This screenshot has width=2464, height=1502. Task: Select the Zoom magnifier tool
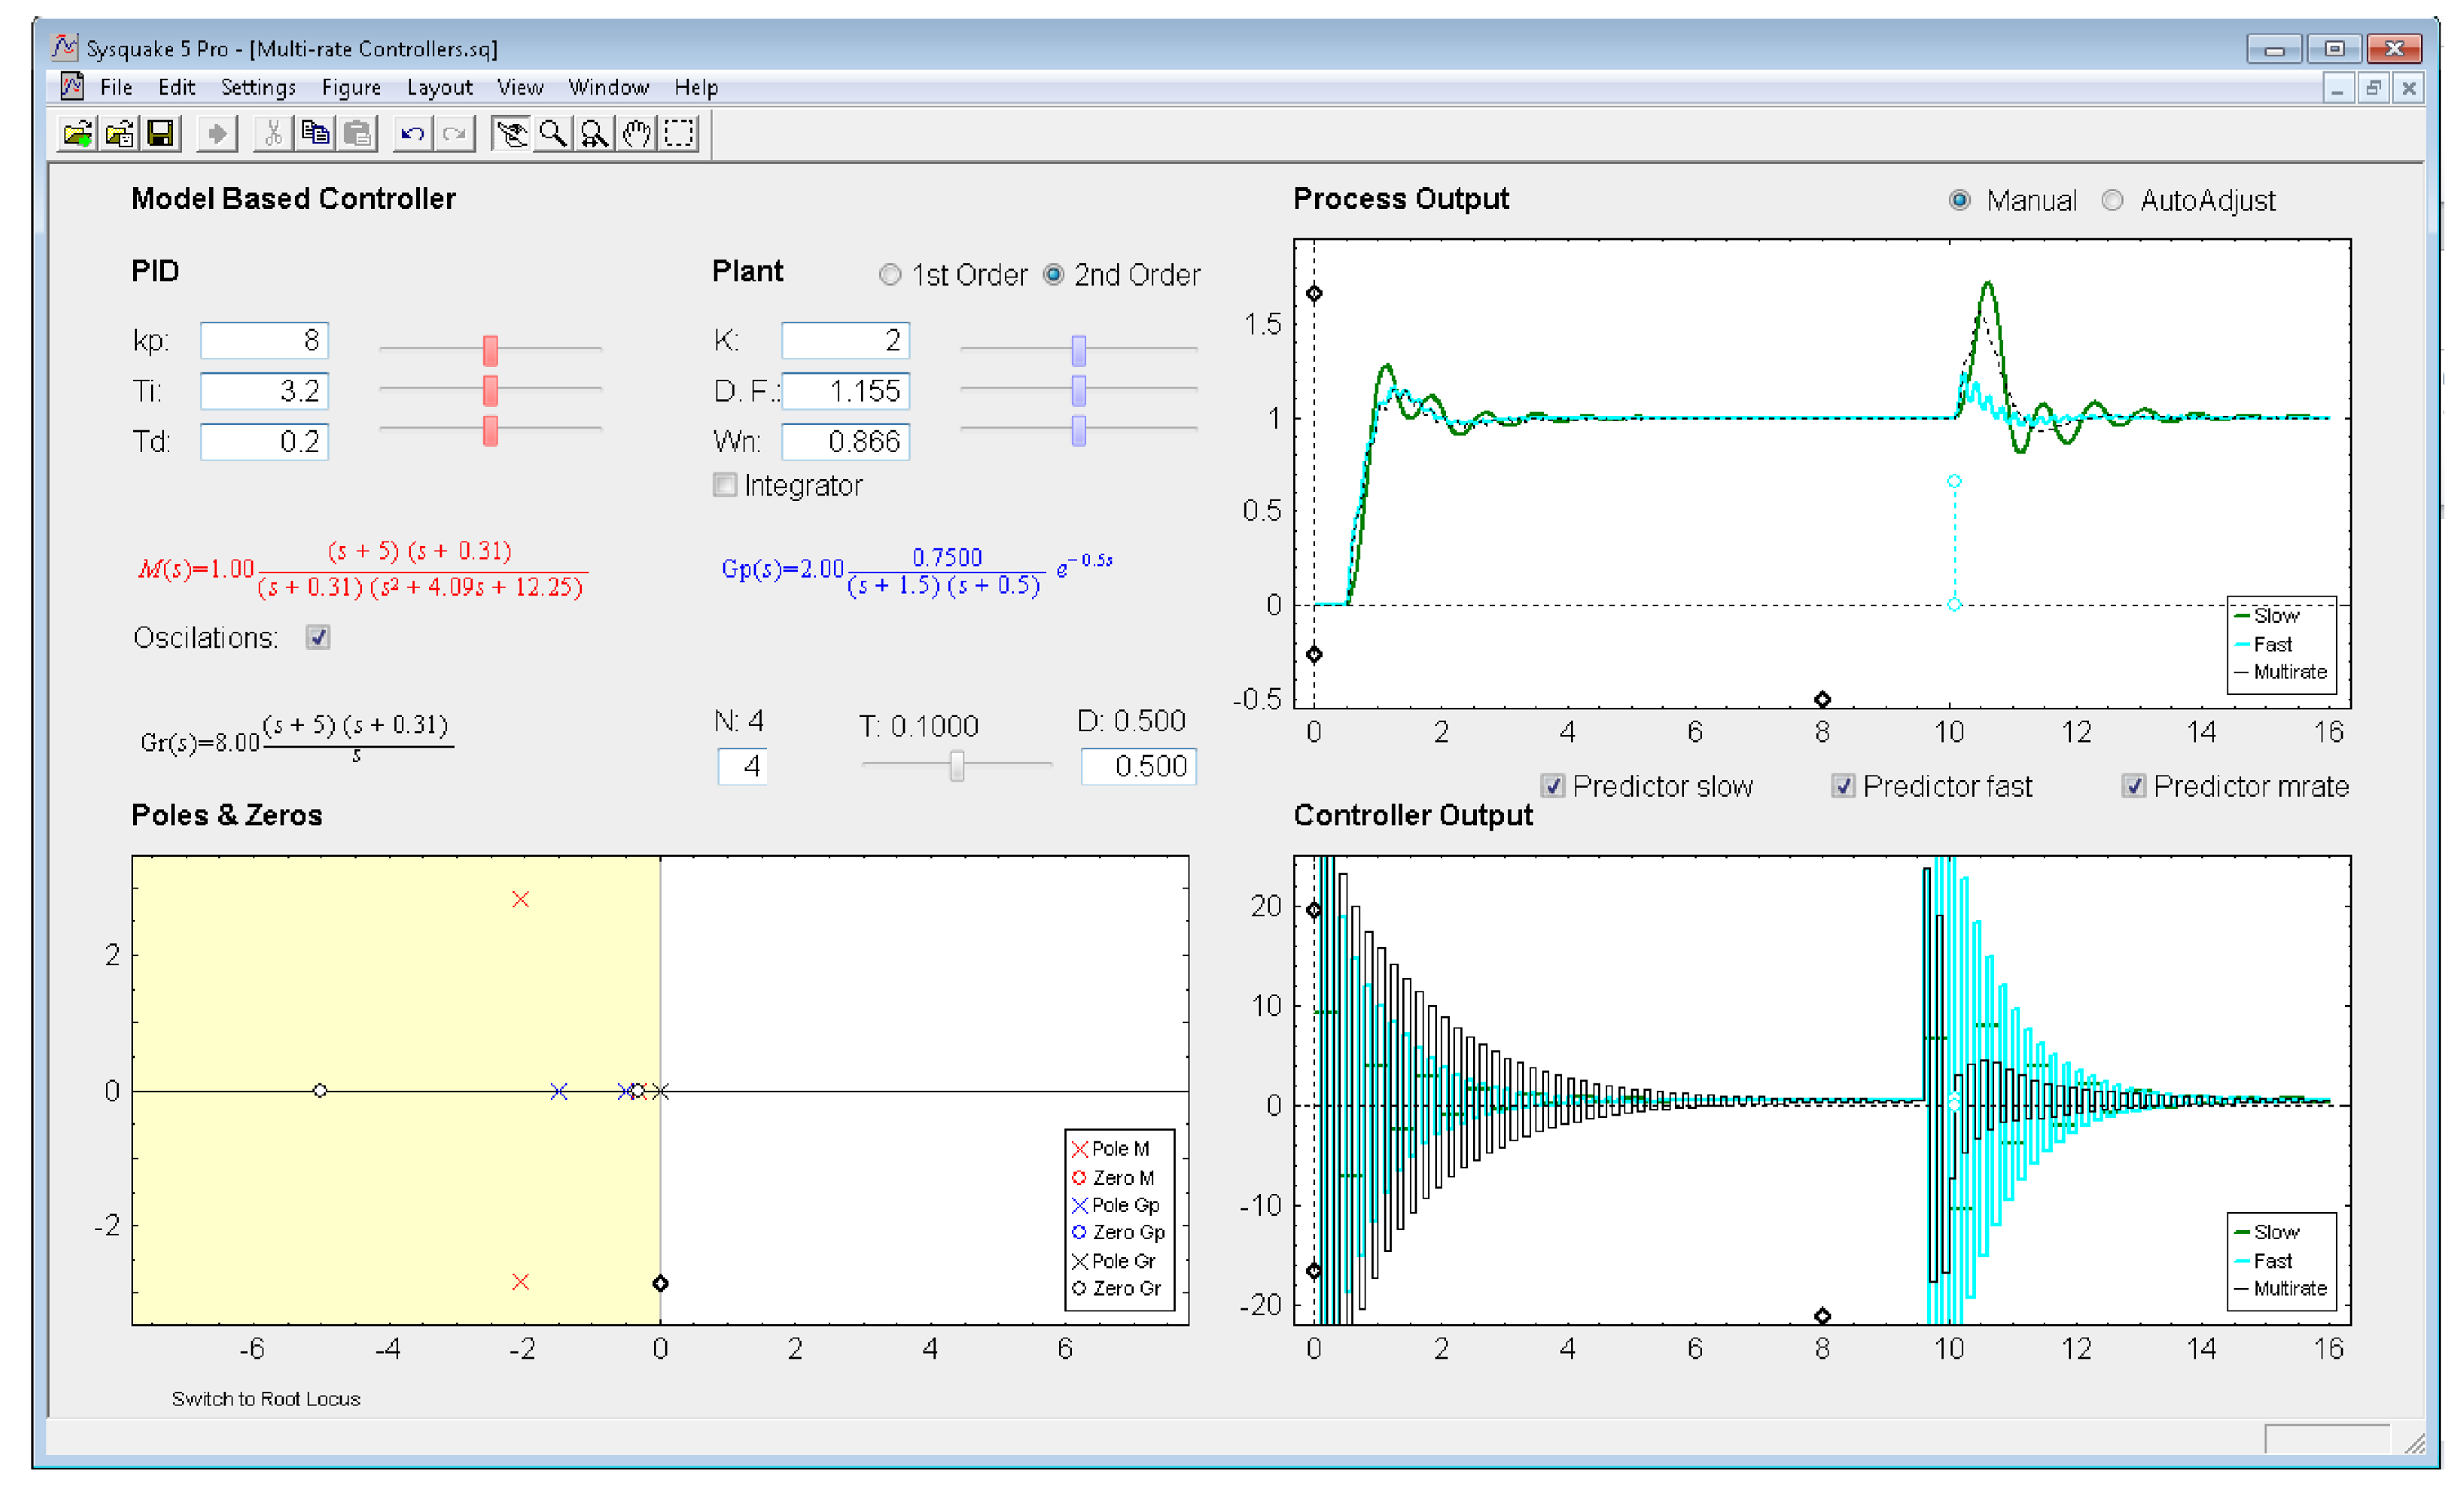(552, 134)
